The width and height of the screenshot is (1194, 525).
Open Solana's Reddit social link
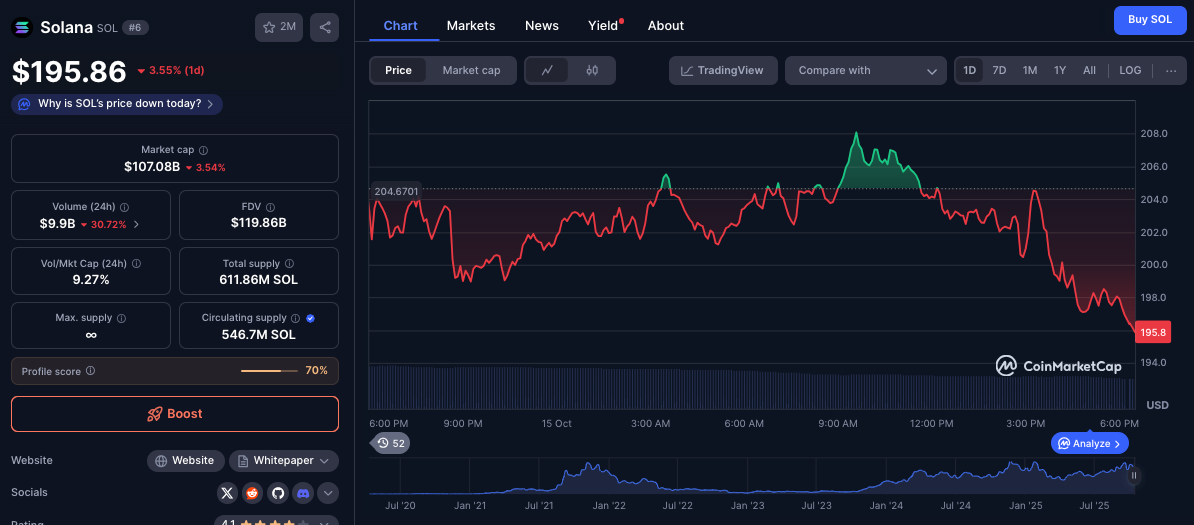[252, 492]
